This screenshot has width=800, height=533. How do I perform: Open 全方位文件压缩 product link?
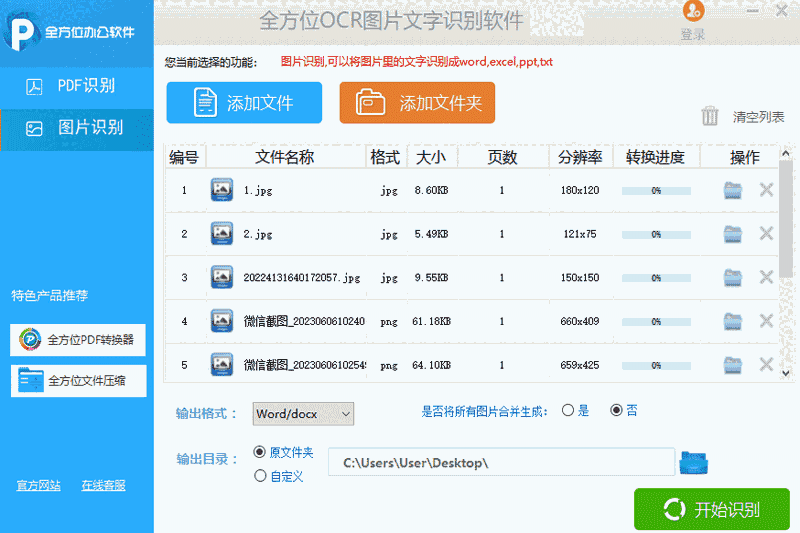coord(78,380)
